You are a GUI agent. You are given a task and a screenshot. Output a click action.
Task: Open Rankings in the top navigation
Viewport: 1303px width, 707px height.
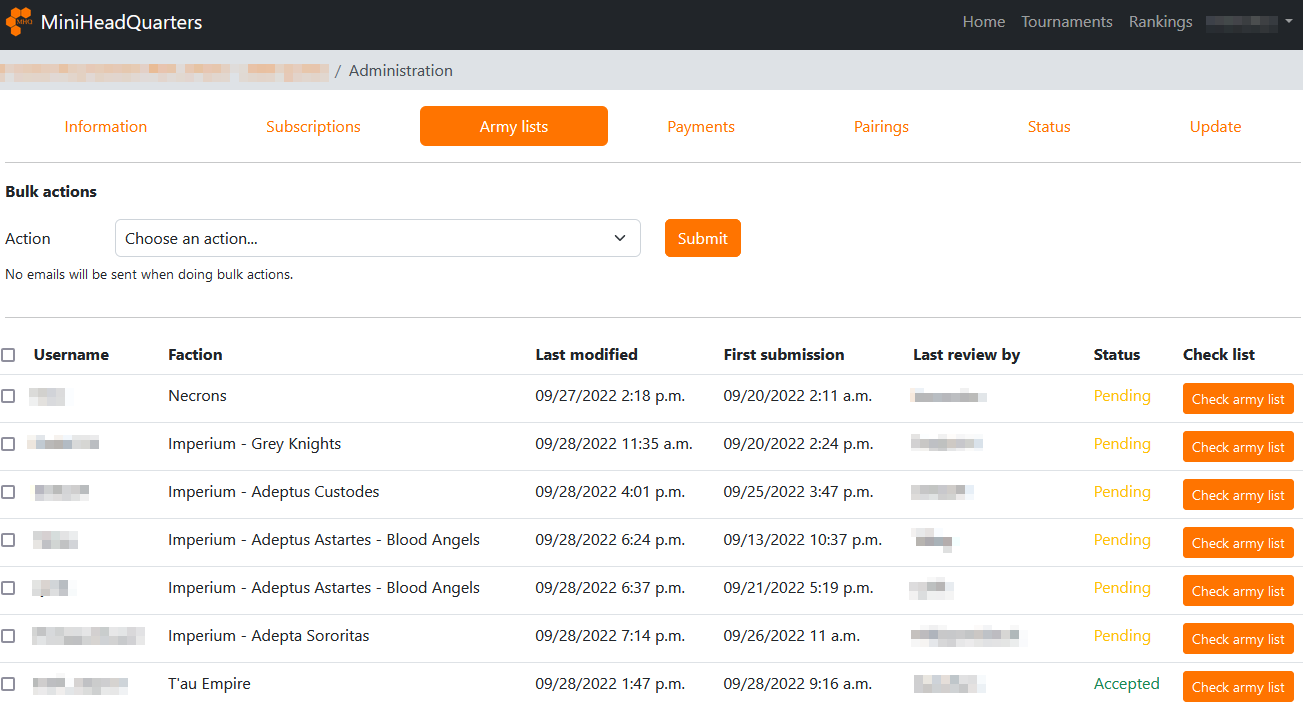1160,22
